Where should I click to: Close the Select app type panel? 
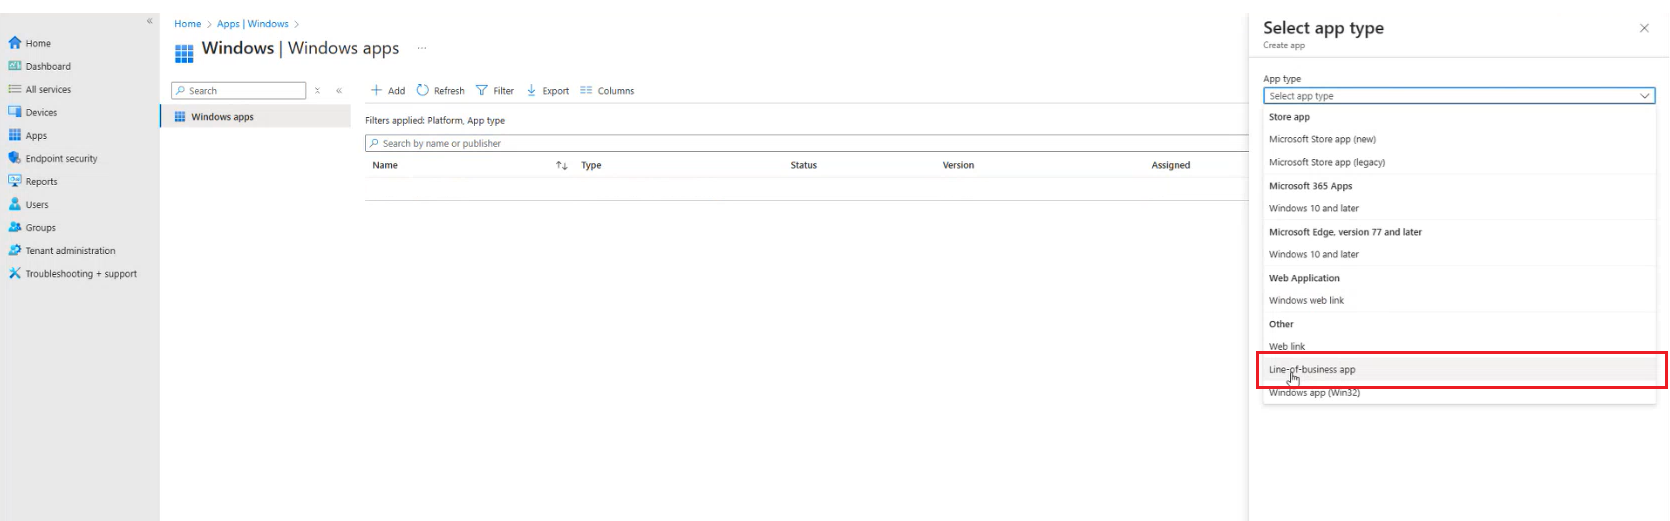[1644, 28]
